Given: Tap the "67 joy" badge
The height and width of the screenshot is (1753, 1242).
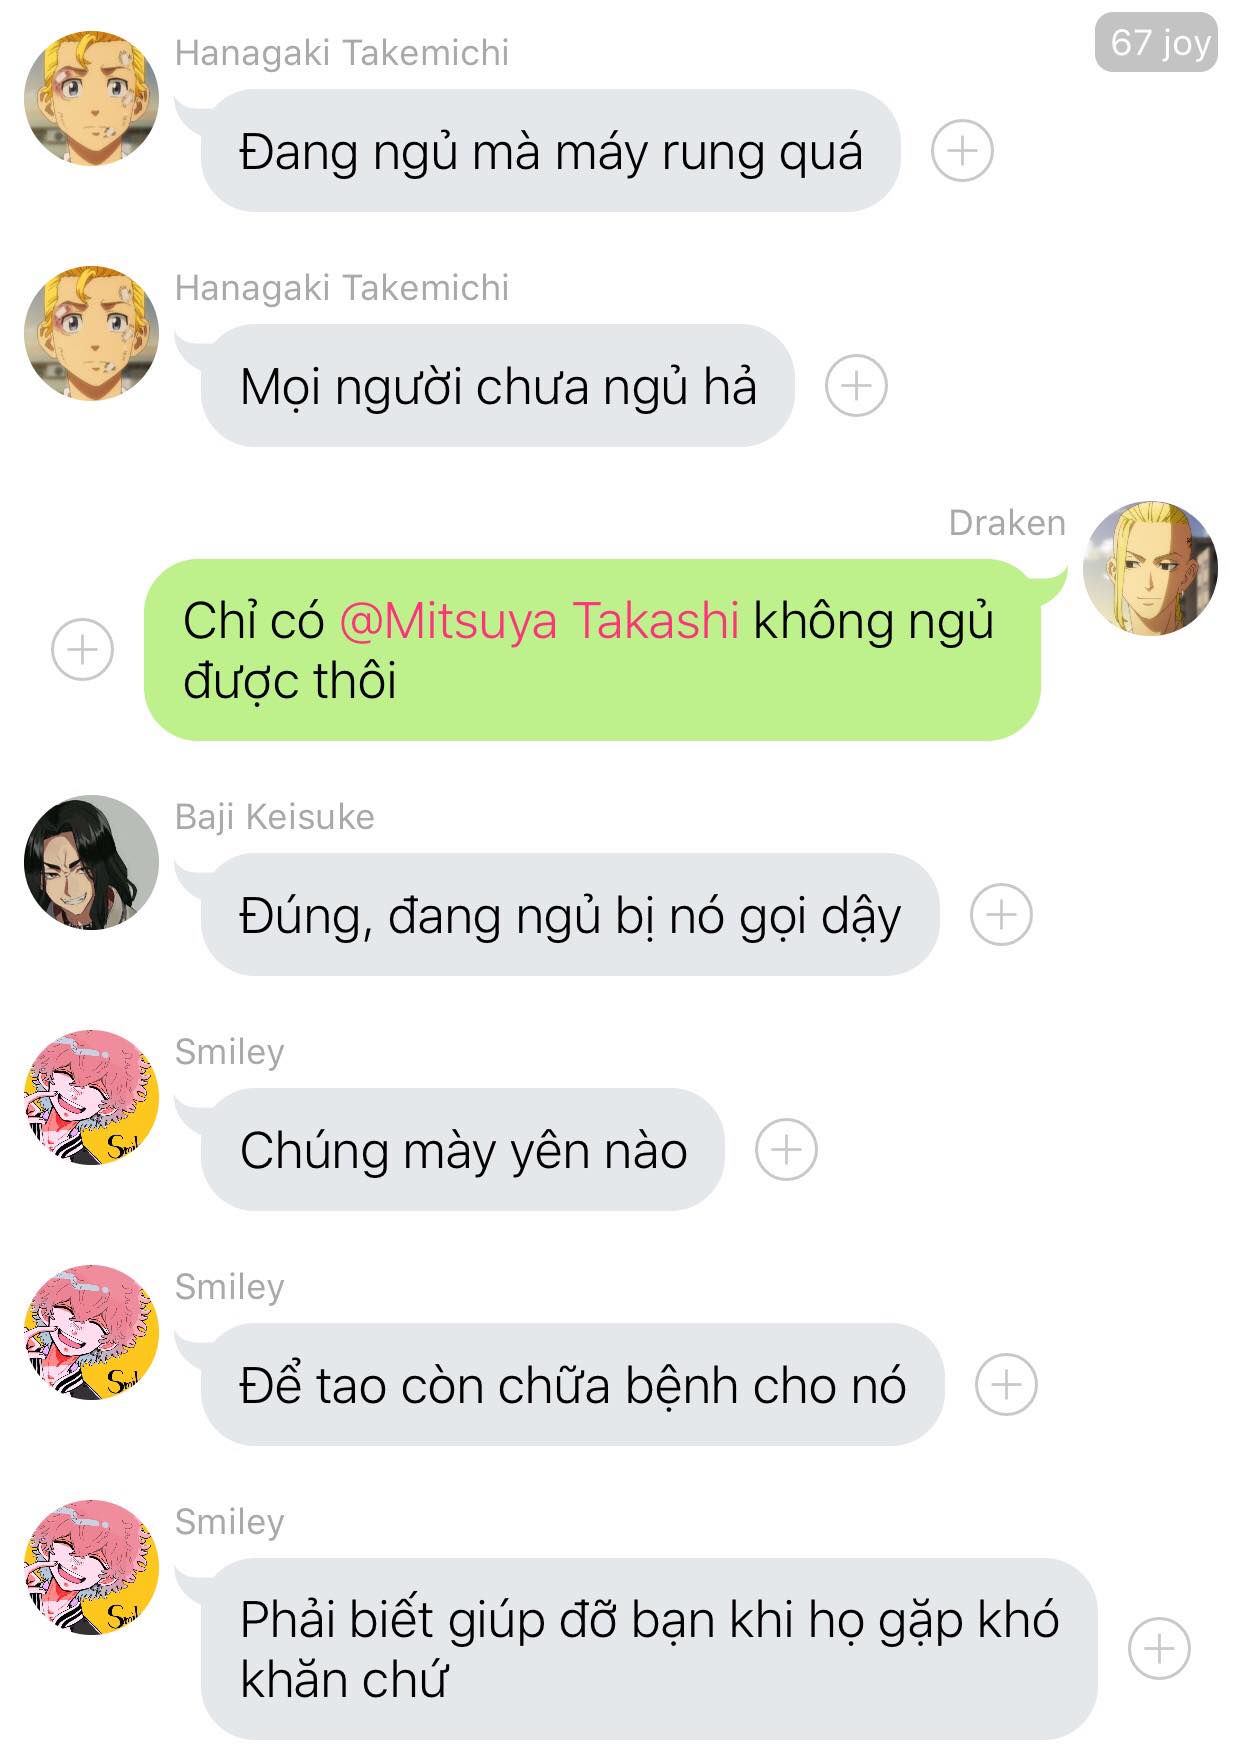Looking at the screenshot, I should tap(1157, 42).
